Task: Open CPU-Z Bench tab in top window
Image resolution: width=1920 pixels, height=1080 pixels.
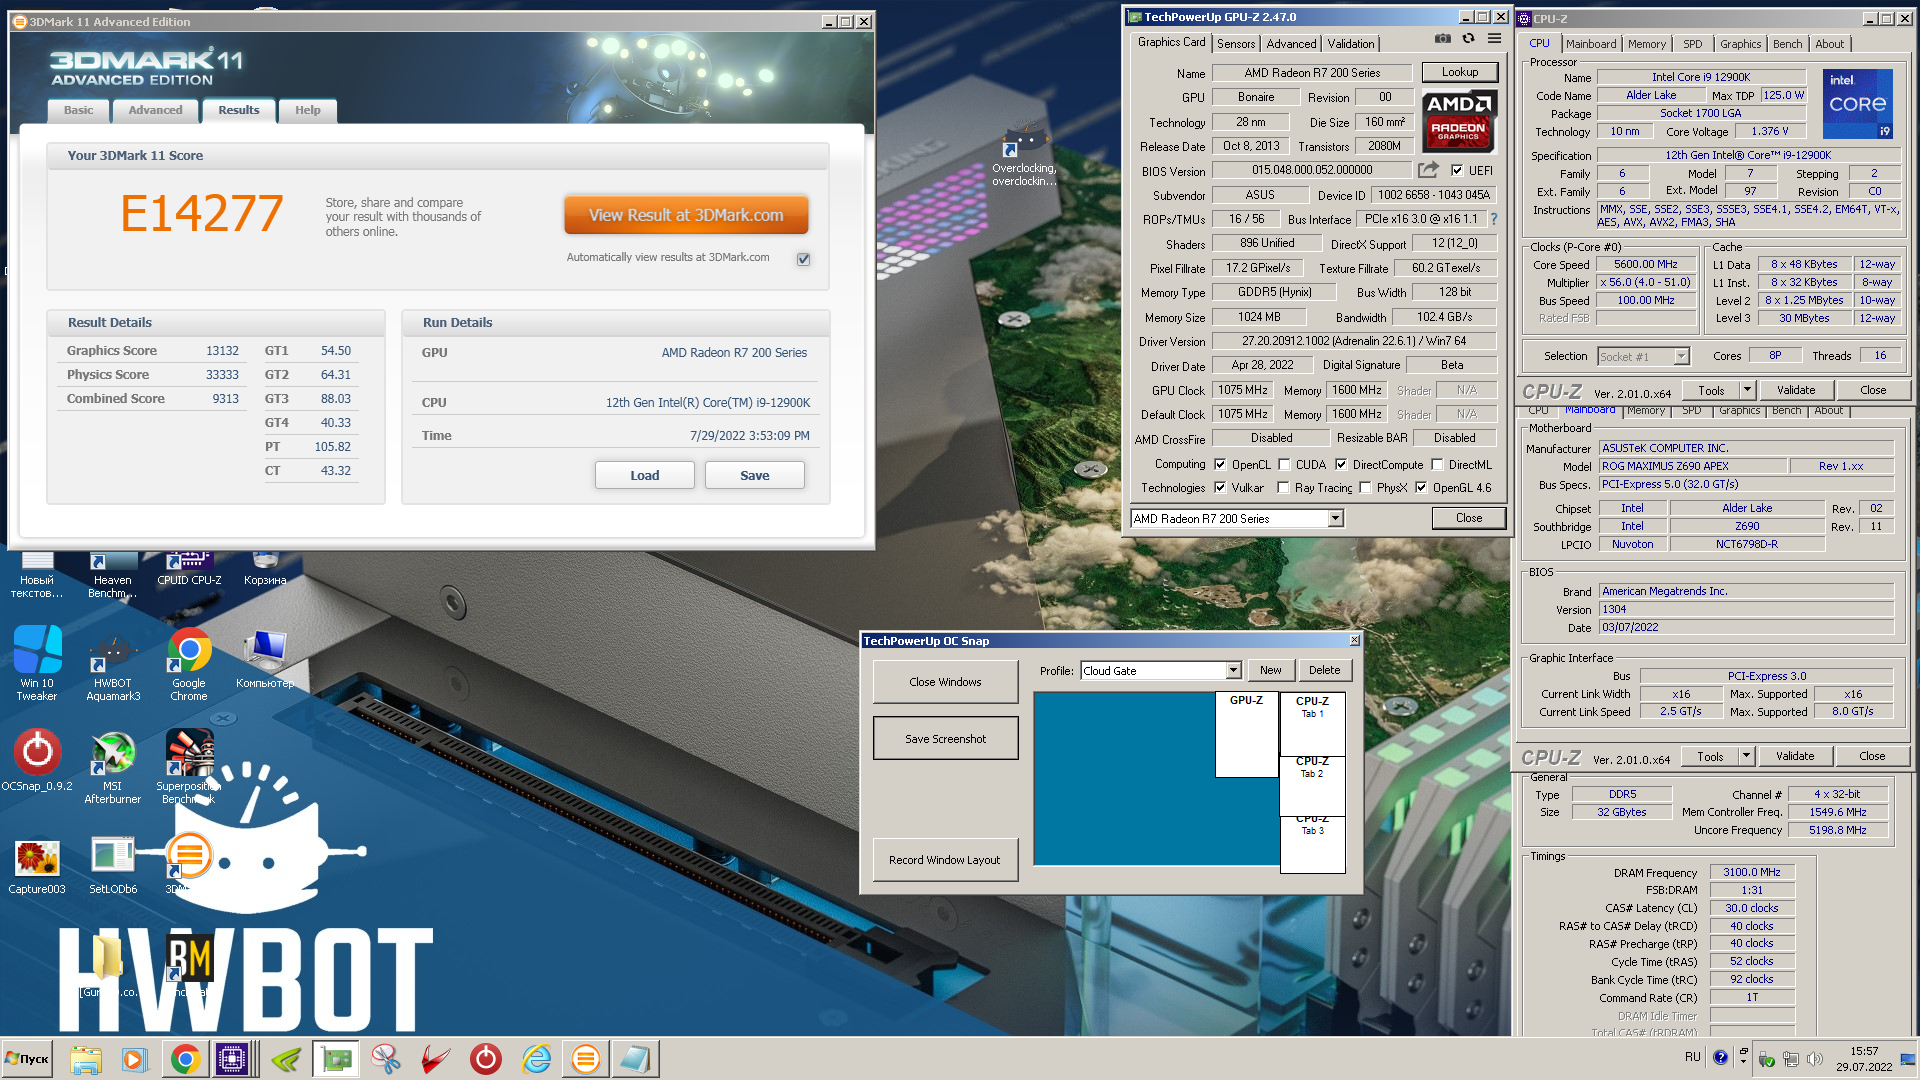Action: [x=1787, y=44]
